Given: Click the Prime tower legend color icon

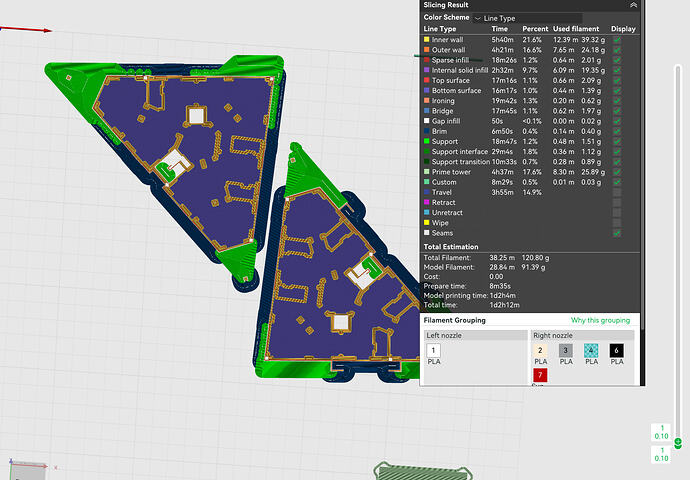Looking at the screenshot, I should (426, 172).
